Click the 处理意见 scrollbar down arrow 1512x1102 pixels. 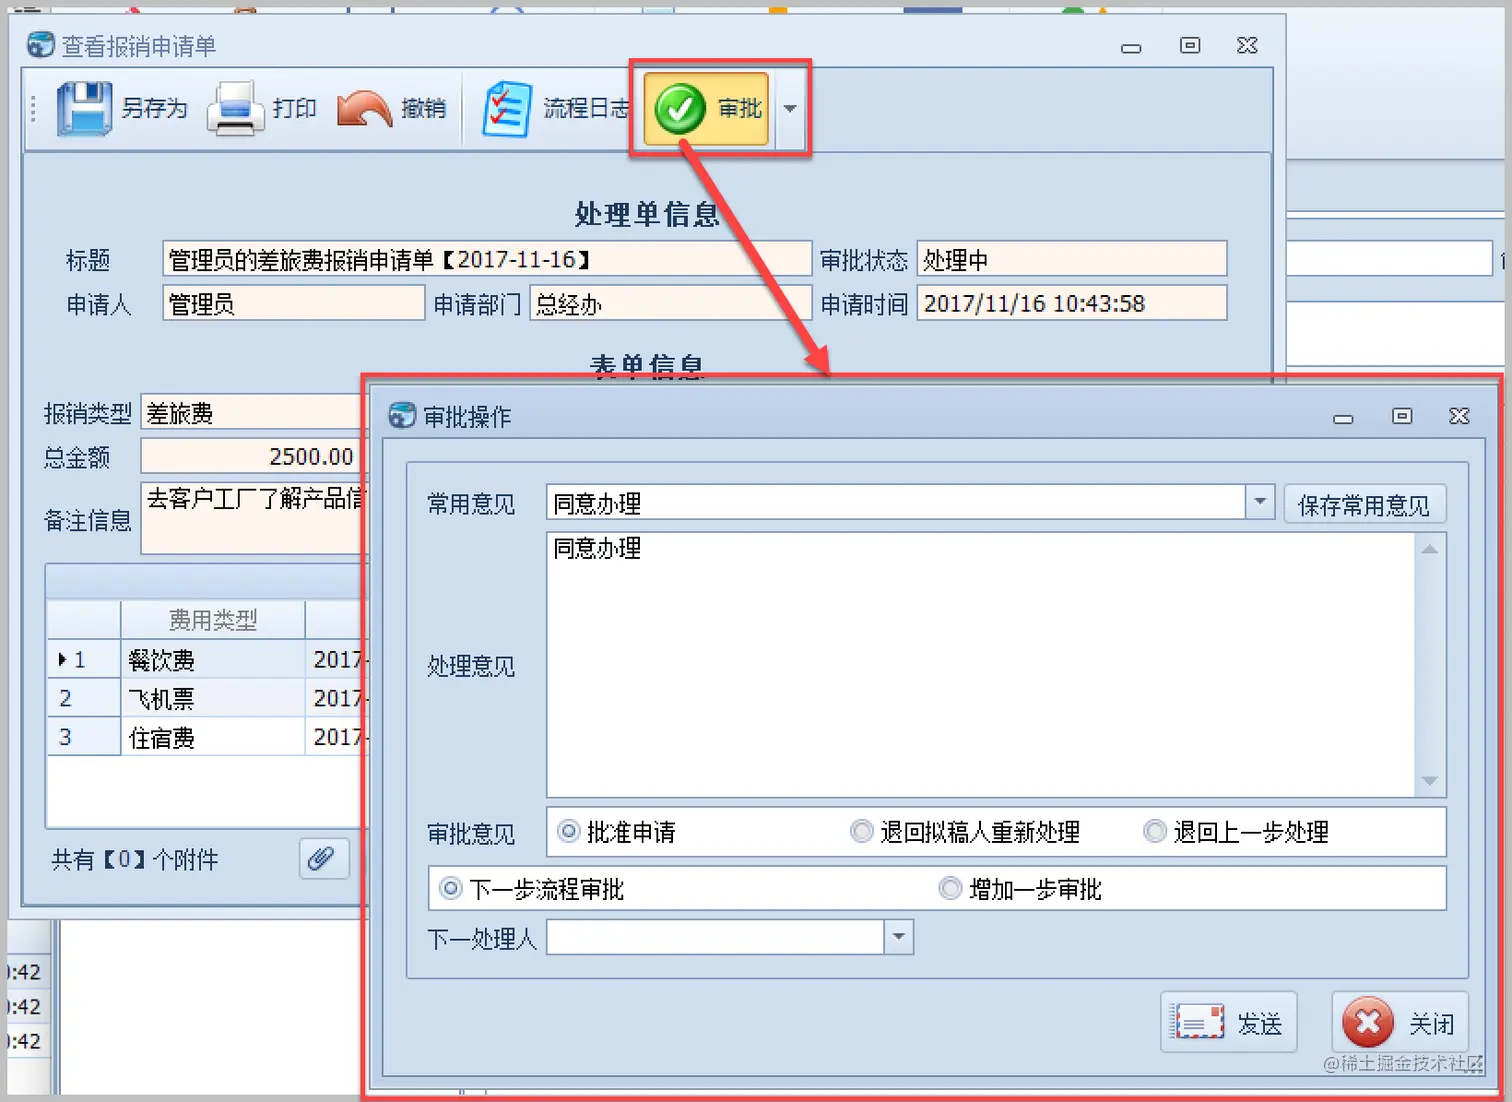pos(1430,781)
